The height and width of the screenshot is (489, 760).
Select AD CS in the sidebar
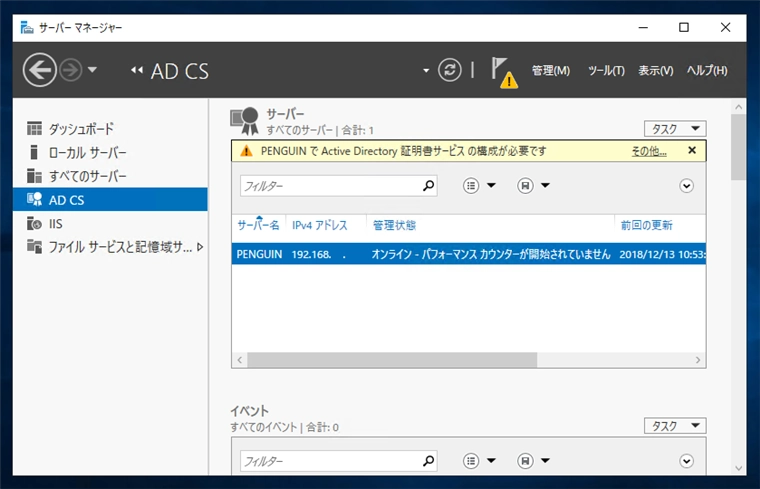pos(111,200)
